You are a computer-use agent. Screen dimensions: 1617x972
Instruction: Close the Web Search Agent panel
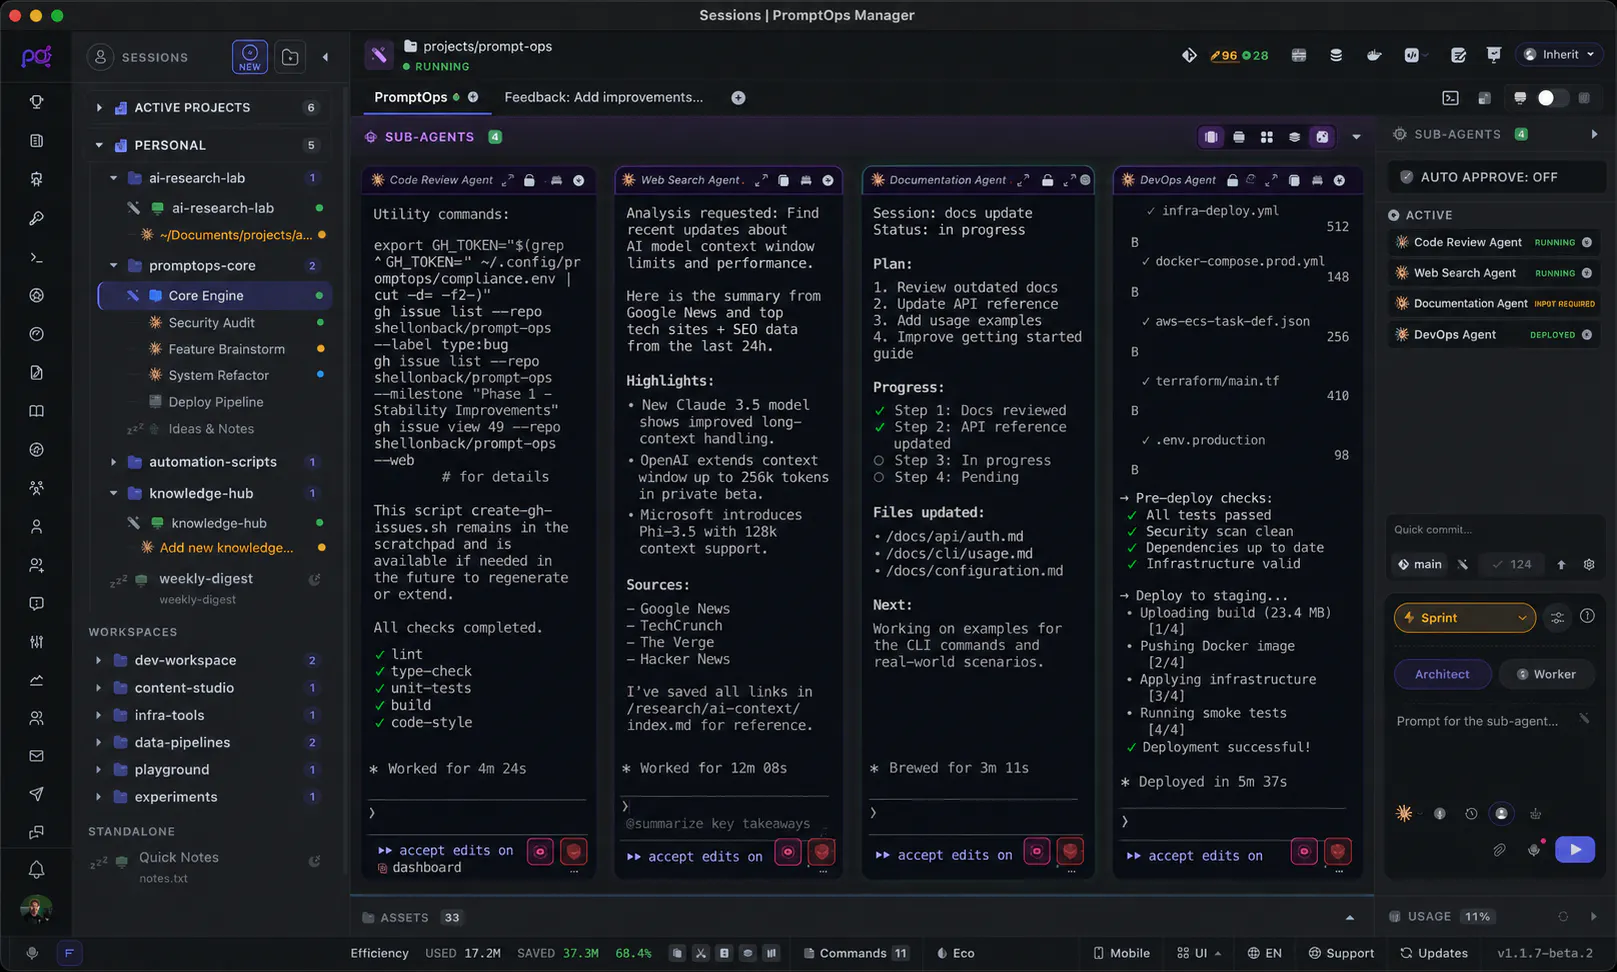click(828, 180)
